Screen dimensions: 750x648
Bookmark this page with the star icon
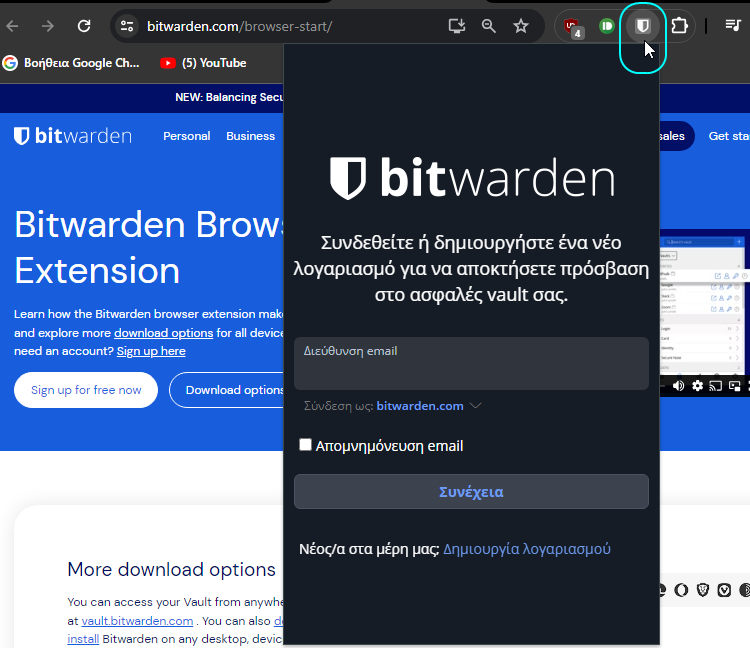521,26
